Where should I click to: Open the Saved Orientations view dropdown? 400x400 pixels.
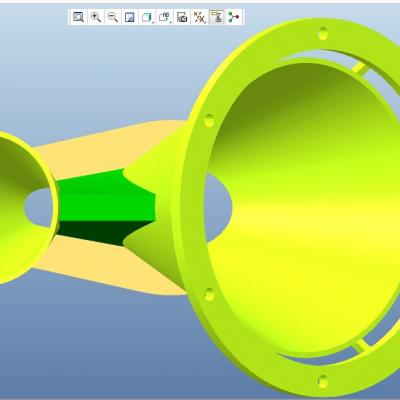point(165,17)
